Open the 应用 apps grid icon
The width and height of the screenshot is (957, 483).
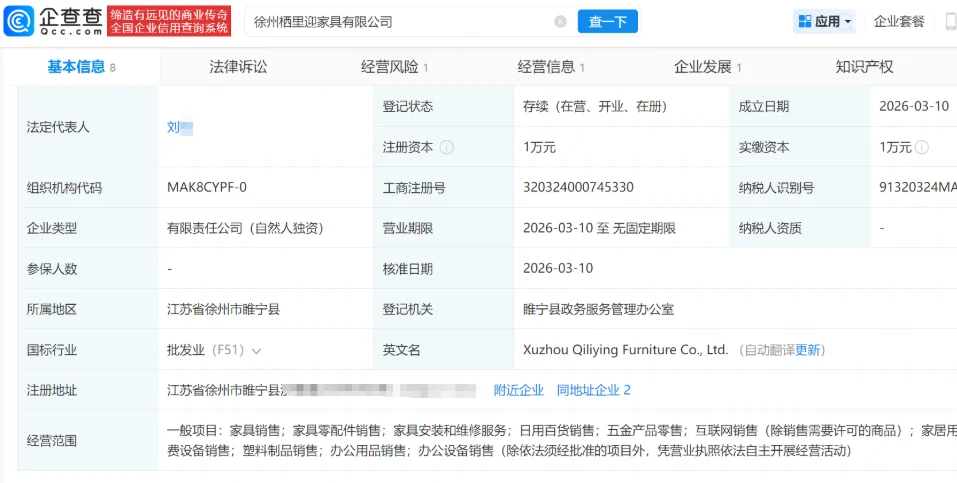click(x=804, y=22)
